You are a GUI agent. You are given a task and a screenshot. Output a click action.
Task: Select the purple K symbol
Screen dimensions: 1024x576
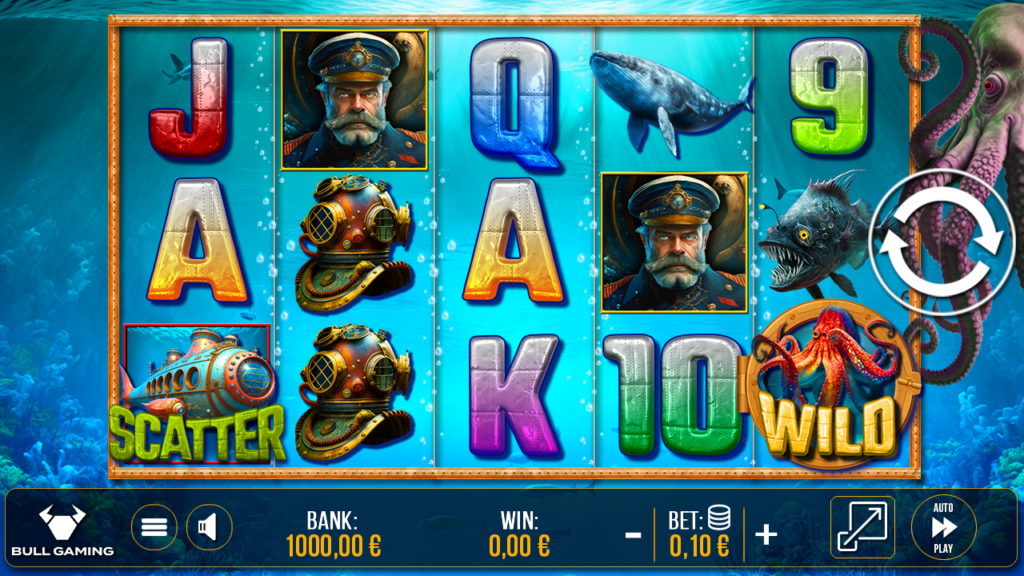[514, 396]
